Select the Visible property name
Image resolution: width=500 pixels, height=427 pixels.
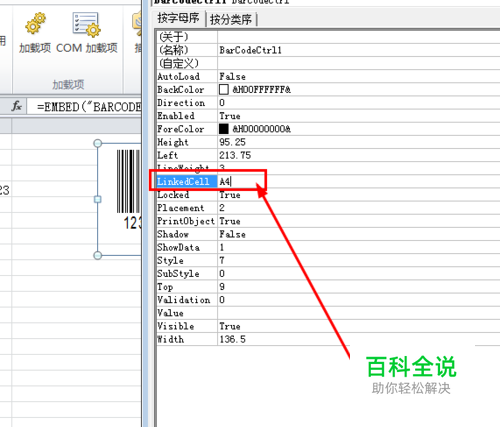pos(176,326)
